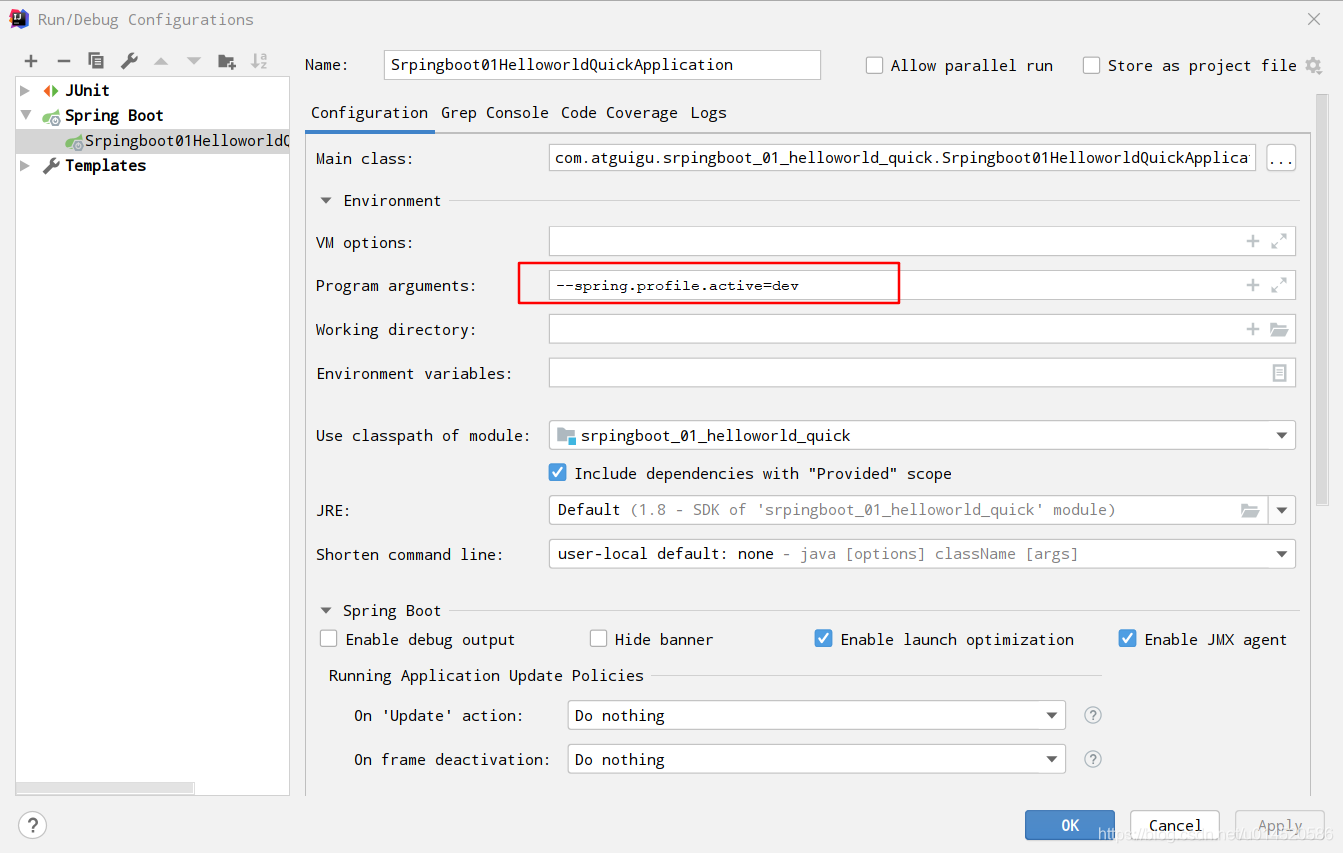The image size is (1343, 853).
Task: Switch to Code Coverage tab
Action: (x=619, y=113)
